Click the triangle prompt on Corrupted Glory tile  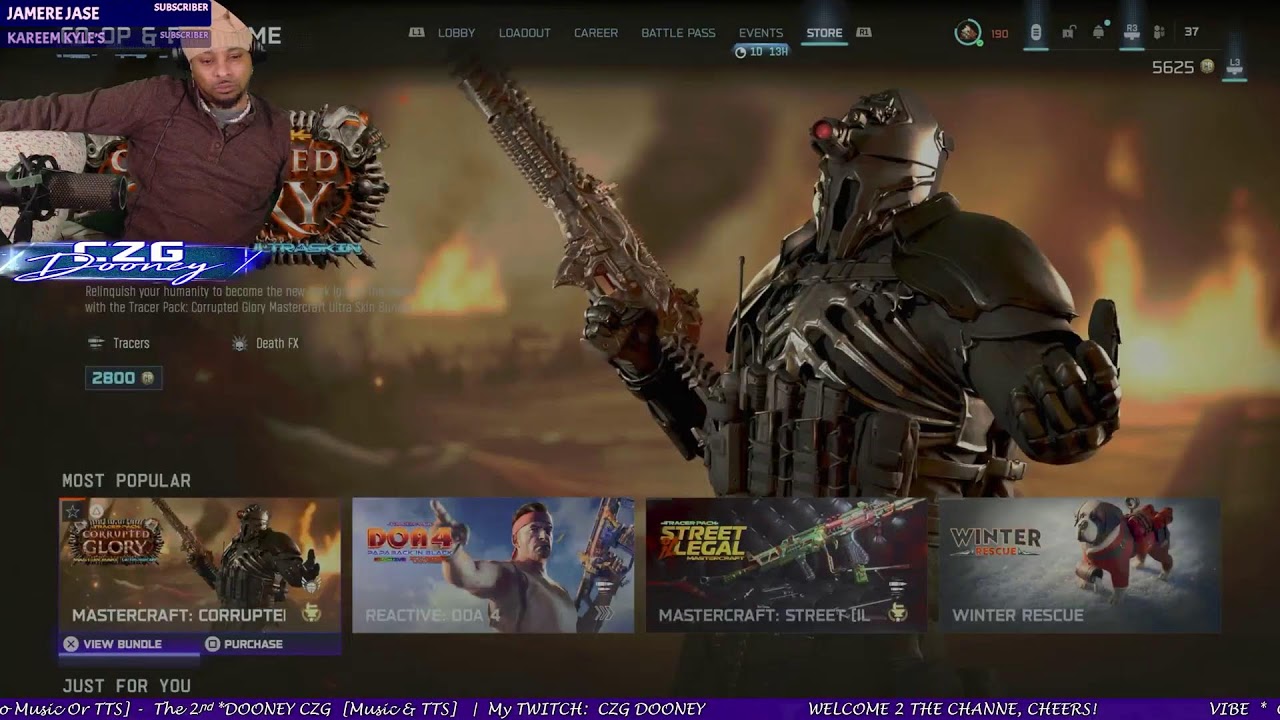click(96, 511)
